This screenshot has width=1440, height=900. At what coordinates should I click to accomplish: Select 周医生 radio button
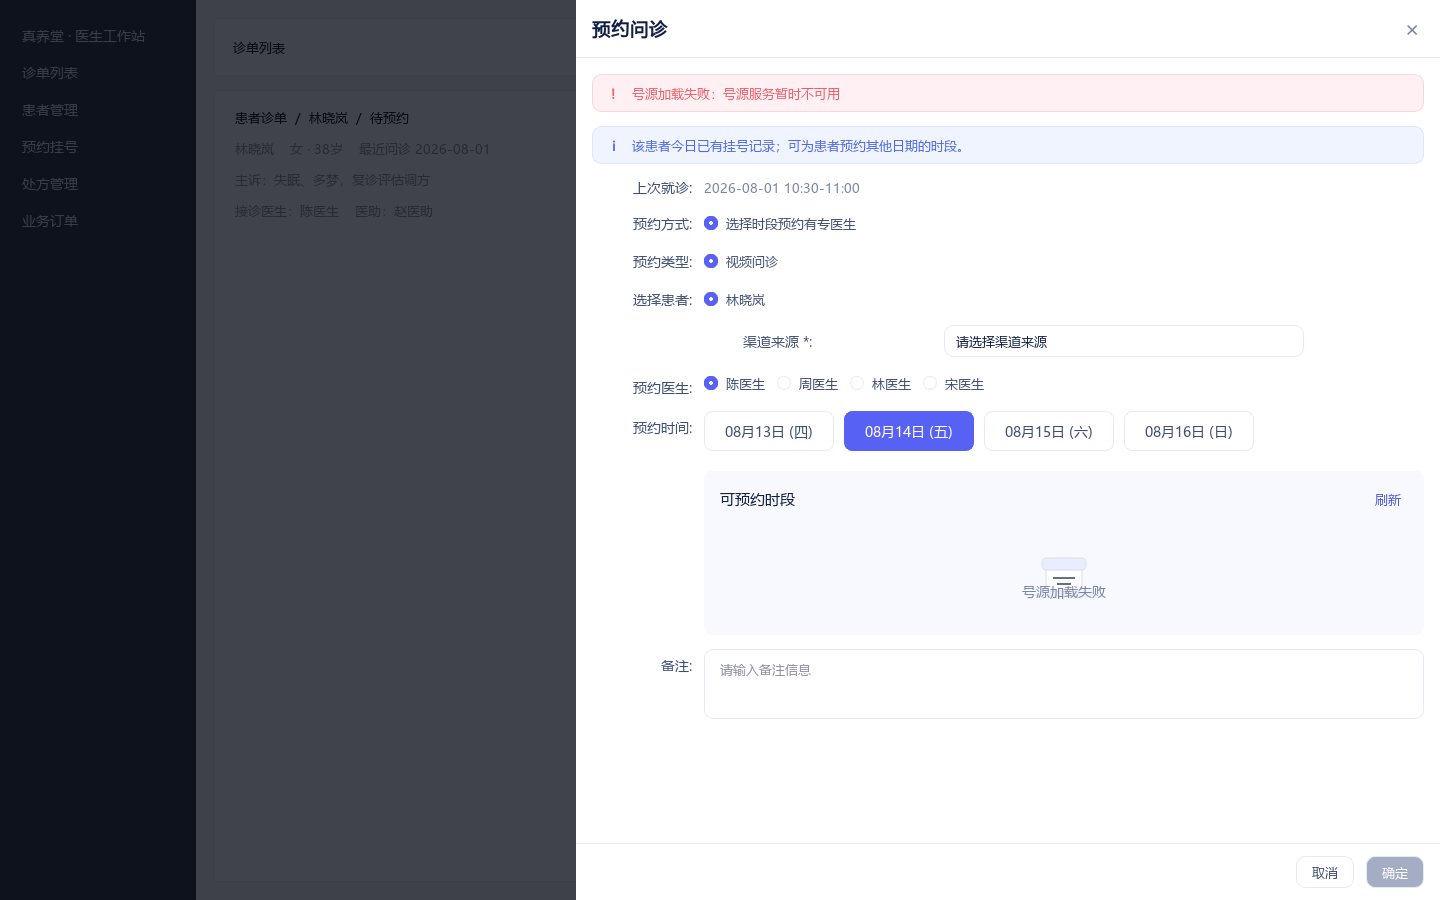point(784,383)
